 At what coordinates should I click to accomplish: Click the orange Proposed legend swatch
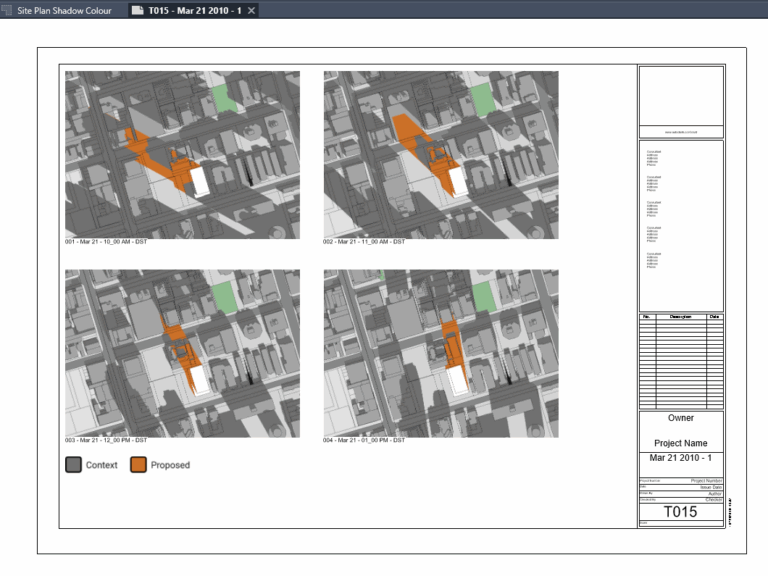[139, 465]
